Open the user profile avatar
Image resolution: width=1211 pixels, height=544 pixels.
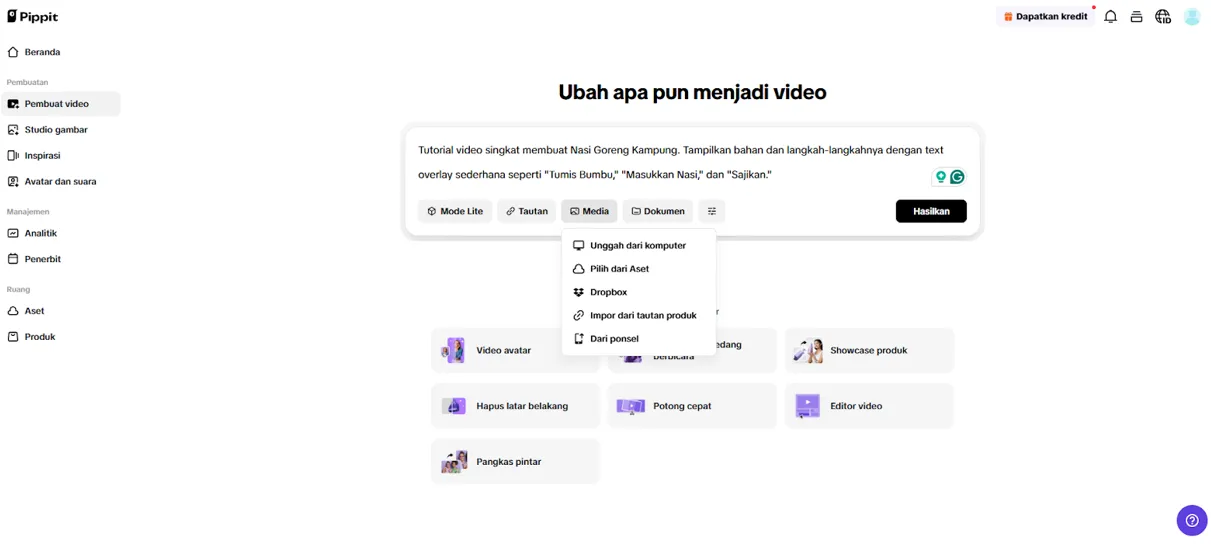click(1191, 17)
